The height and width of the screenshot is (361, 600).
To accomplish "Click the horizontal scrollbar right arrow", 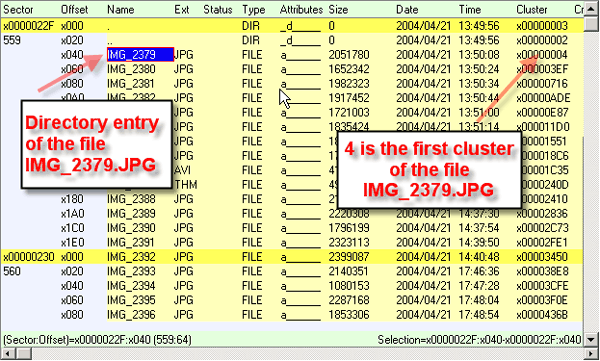I will pos(591,354).
